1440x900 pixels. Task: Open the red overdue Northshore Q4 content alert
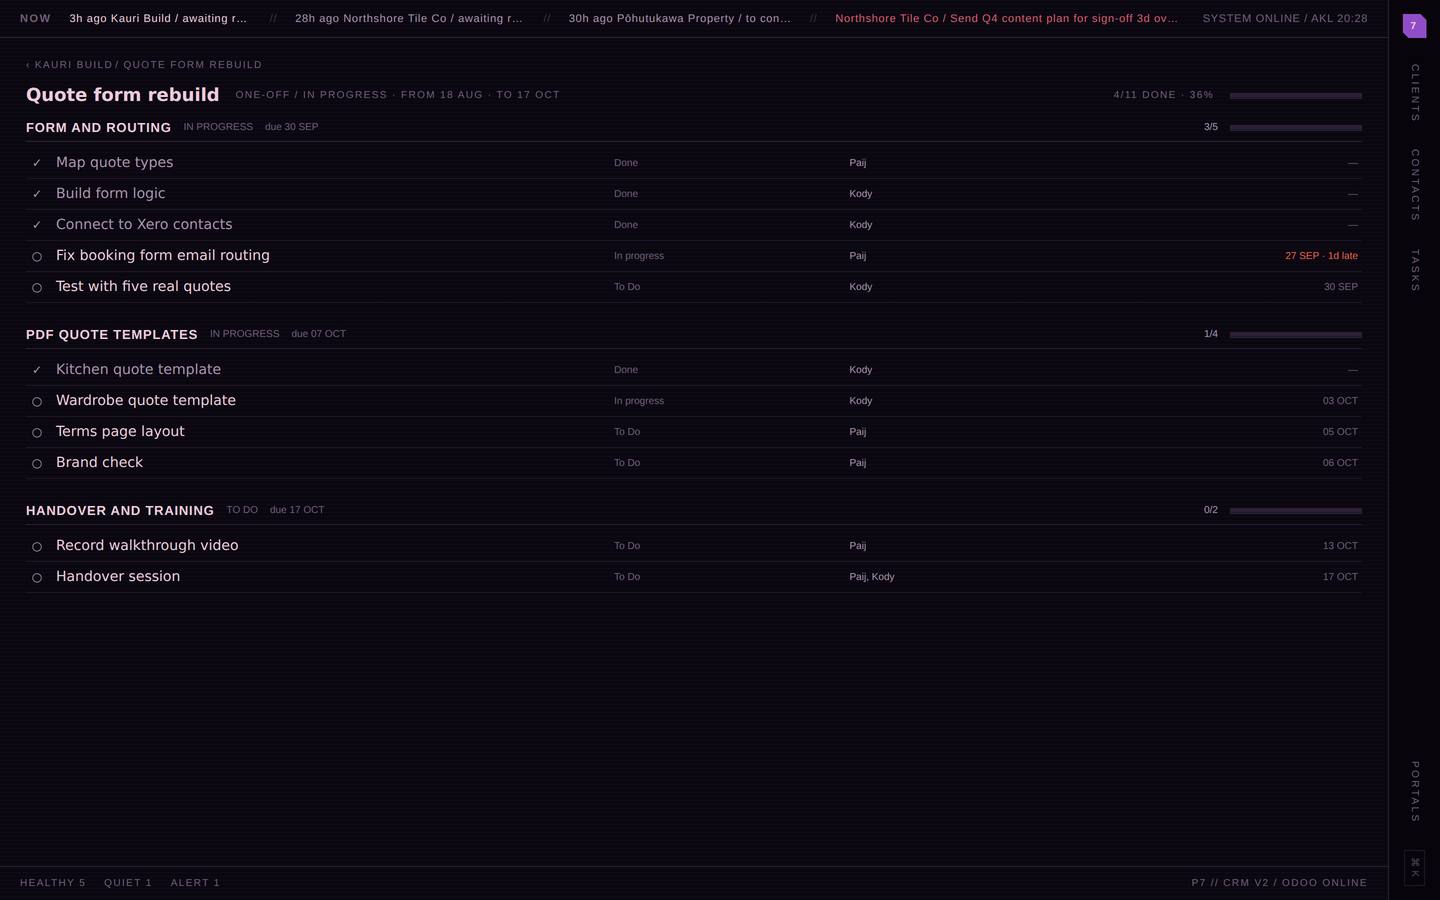tap(1006, 18)
